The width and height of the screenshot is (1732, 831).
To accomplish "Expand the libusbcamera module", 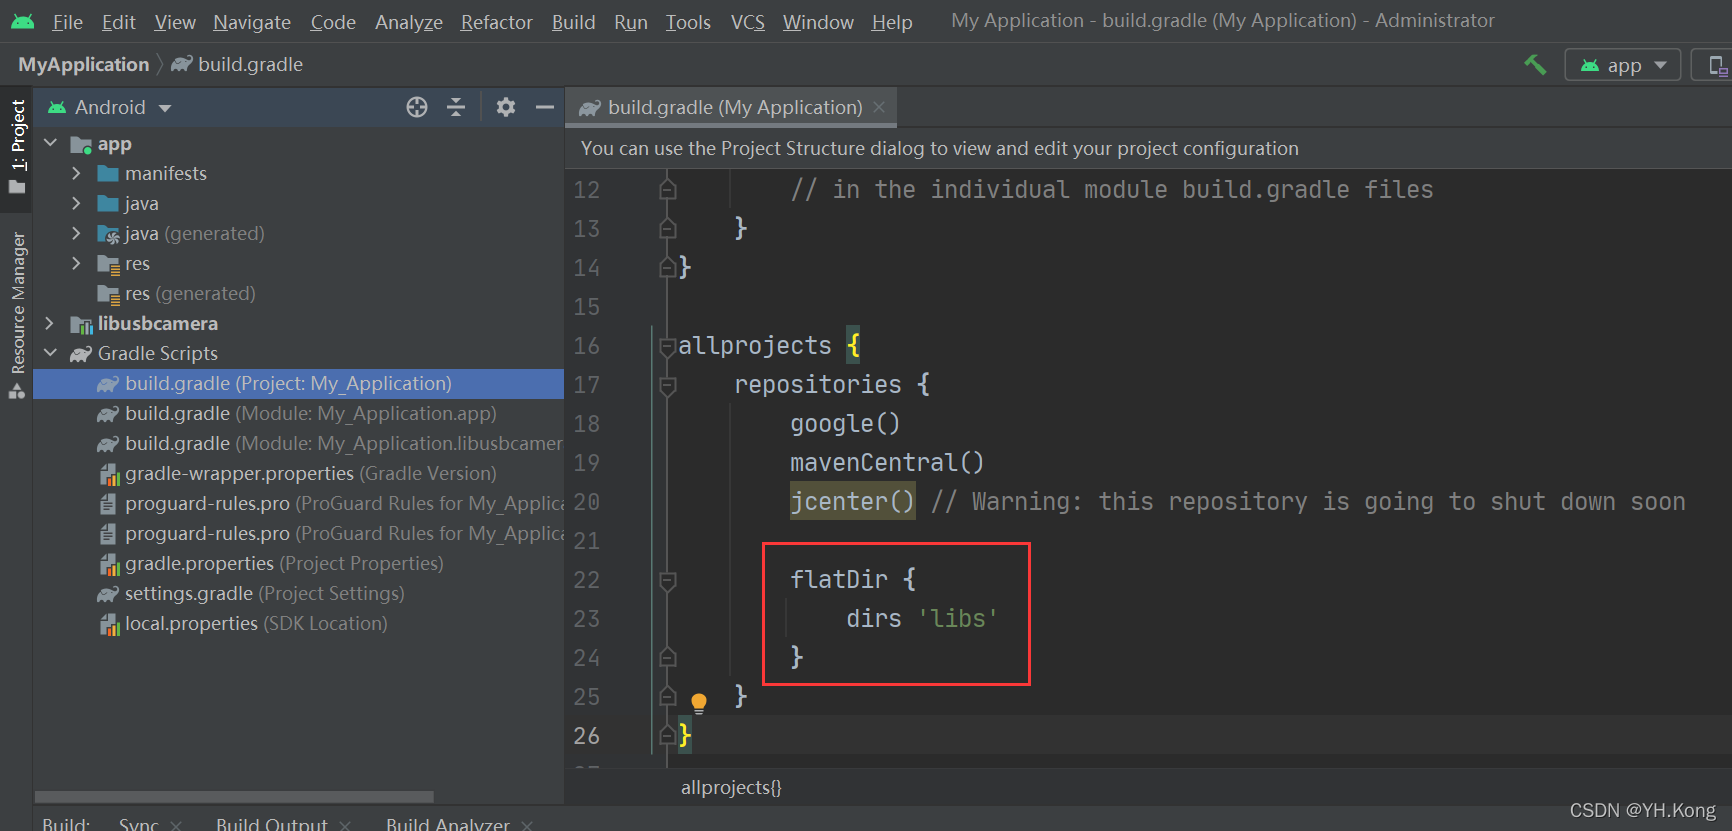I will [x=50, y=324].
